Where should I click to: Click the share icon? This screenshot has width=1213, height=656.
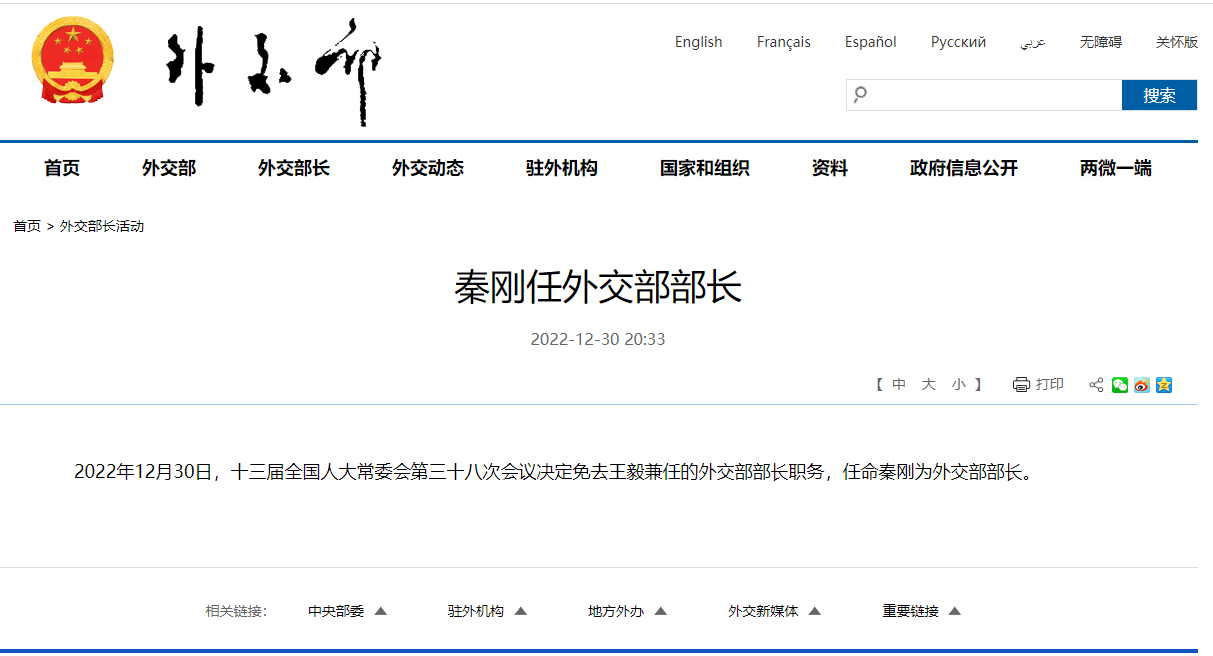[1096, 385]
